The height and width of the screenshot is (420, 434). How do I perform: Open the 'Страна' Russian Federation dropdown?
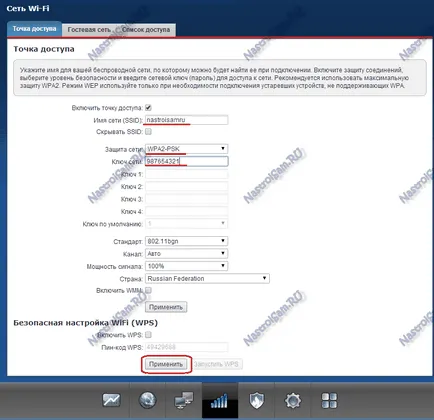(x=207, y=278)
